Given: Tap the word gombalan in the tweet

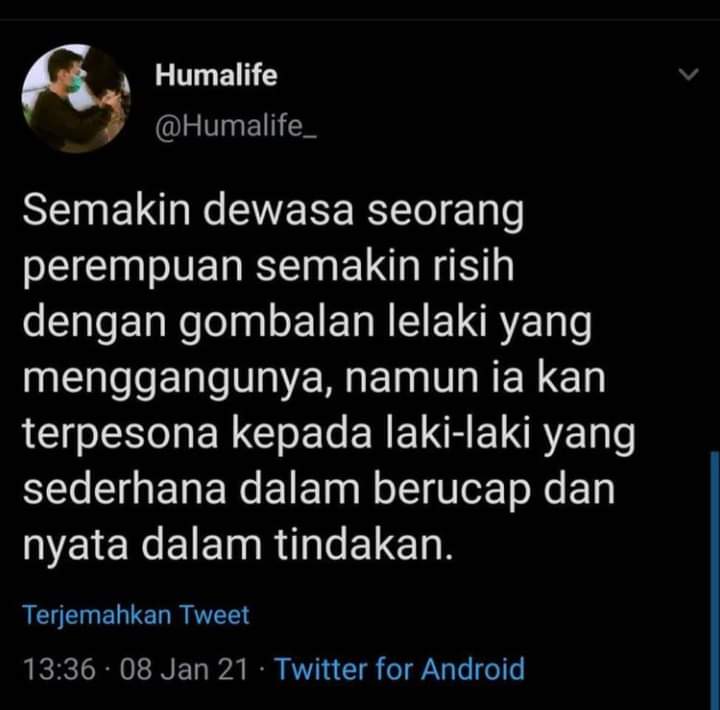Looking at the screenshot, I should 277,322.
